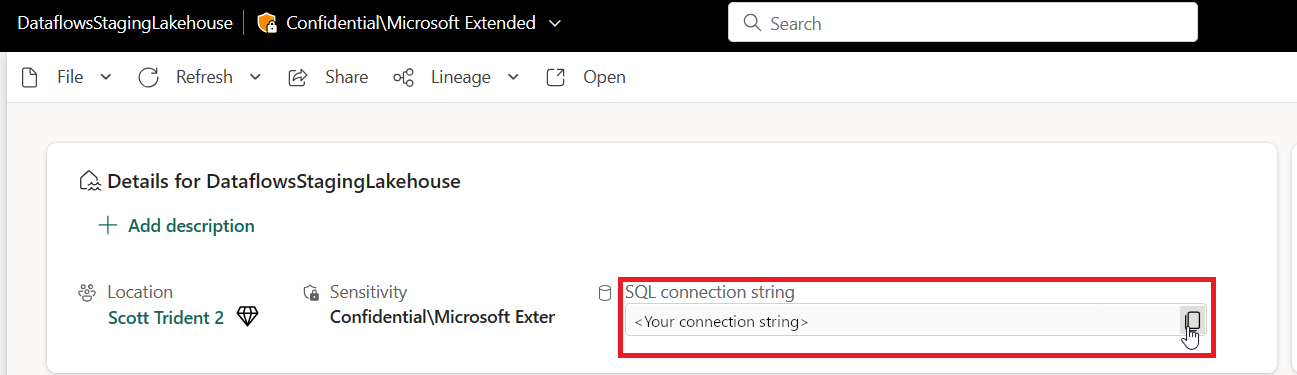1297x375 pixels.
Task: Click the File page icon
Action: [x=30, y=77]
